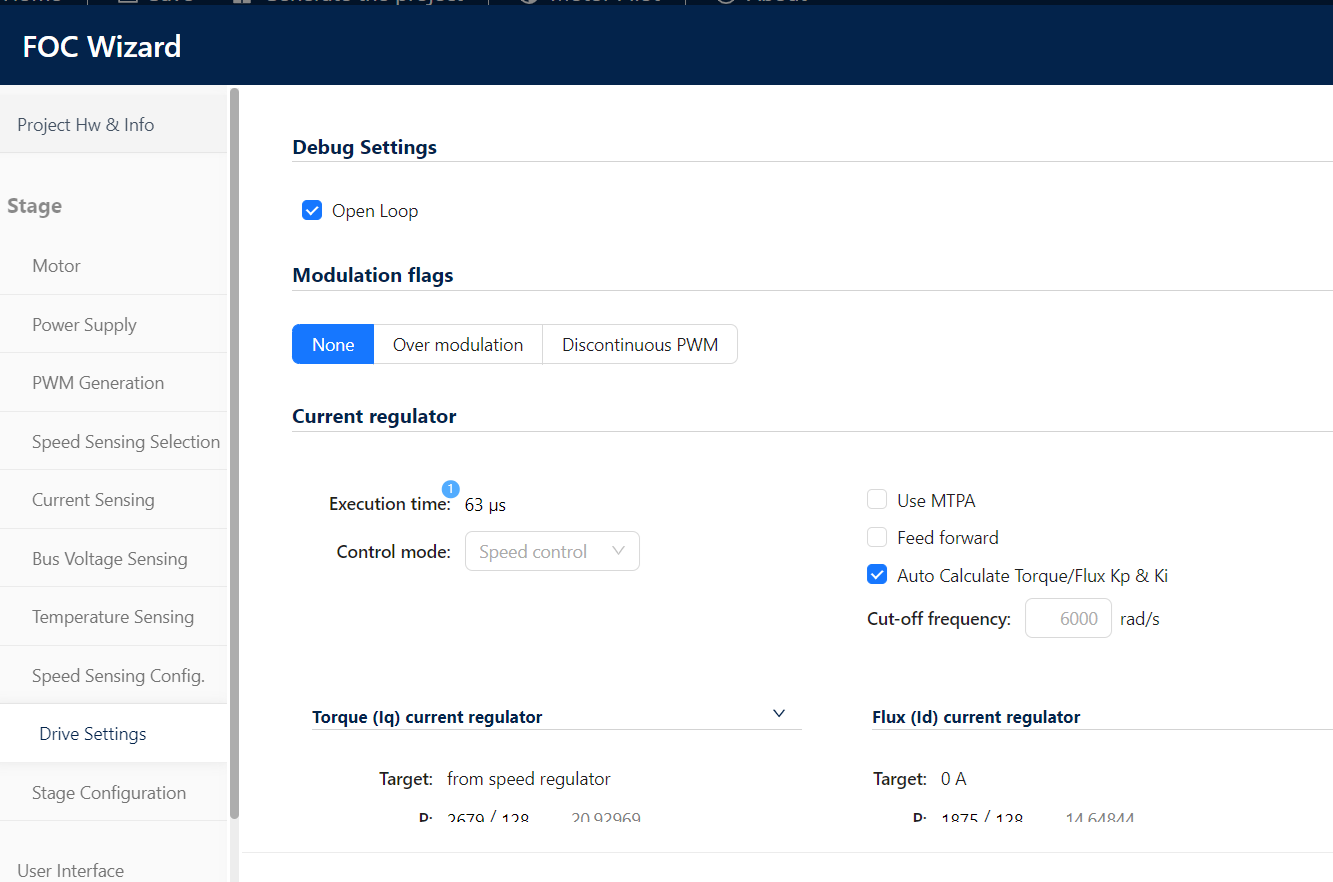This screenshot has height=882, width=1333.
Task: Click the sidebar vertical scrollbar
Action: click(235, 450)
